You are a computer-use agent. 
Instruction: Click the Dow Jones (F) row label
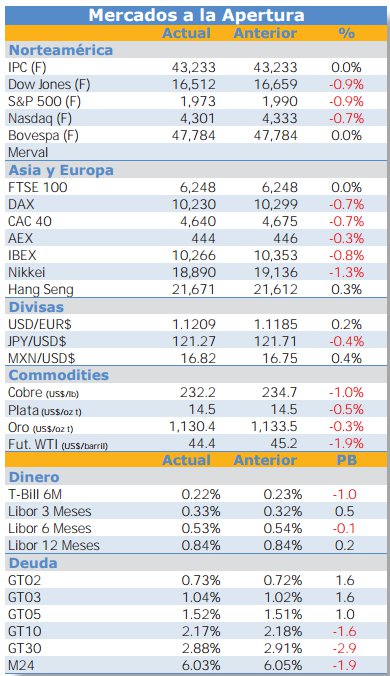pos(49,84)
